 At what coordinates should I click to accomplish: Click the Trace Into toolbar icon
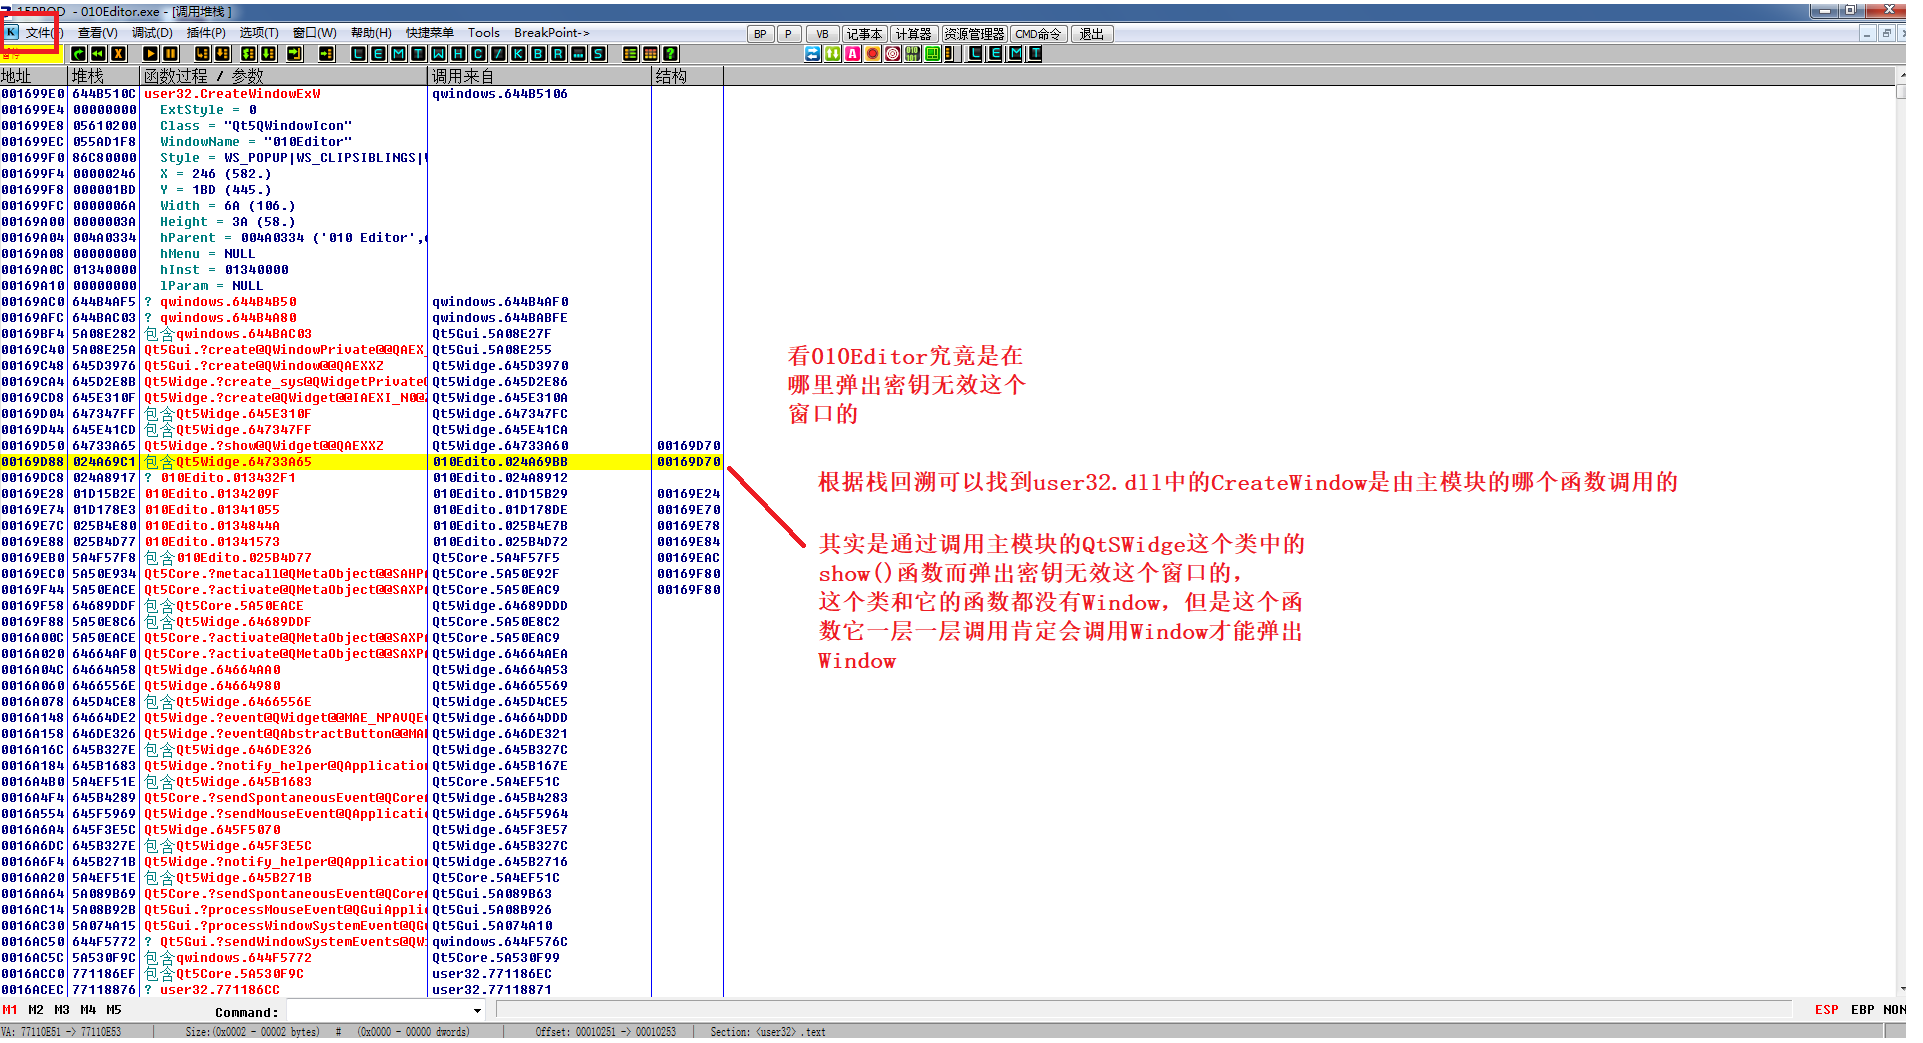248,54
